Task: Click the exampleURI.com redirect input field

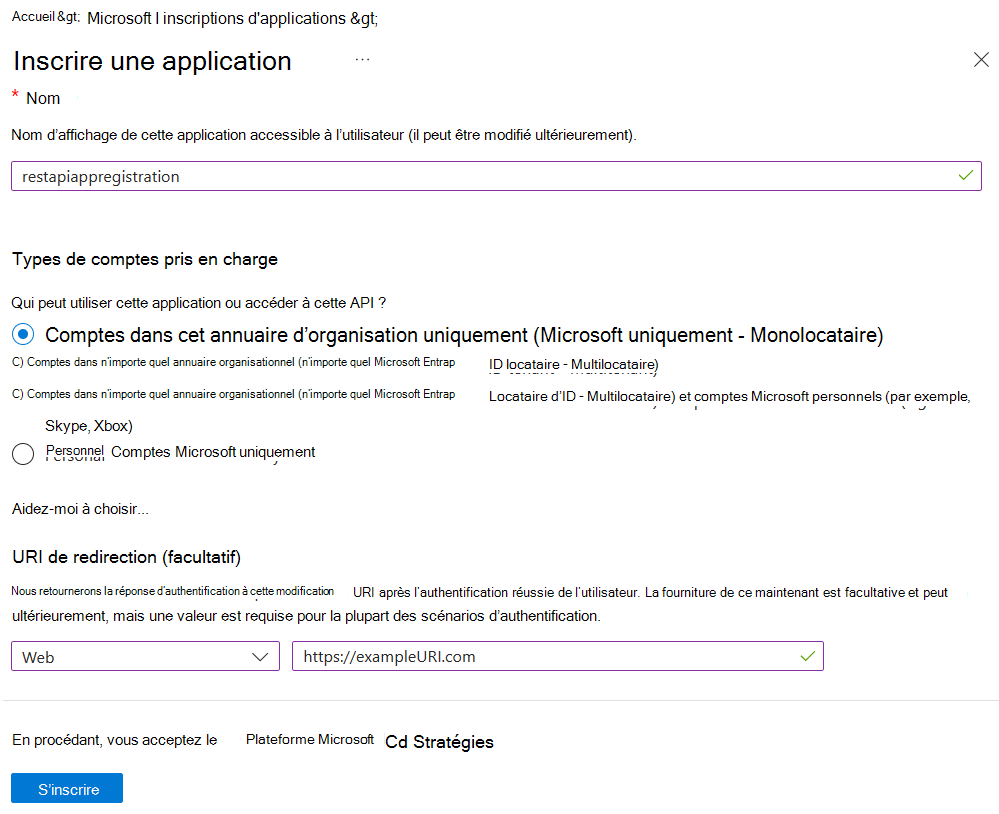Action: (500, 655)
